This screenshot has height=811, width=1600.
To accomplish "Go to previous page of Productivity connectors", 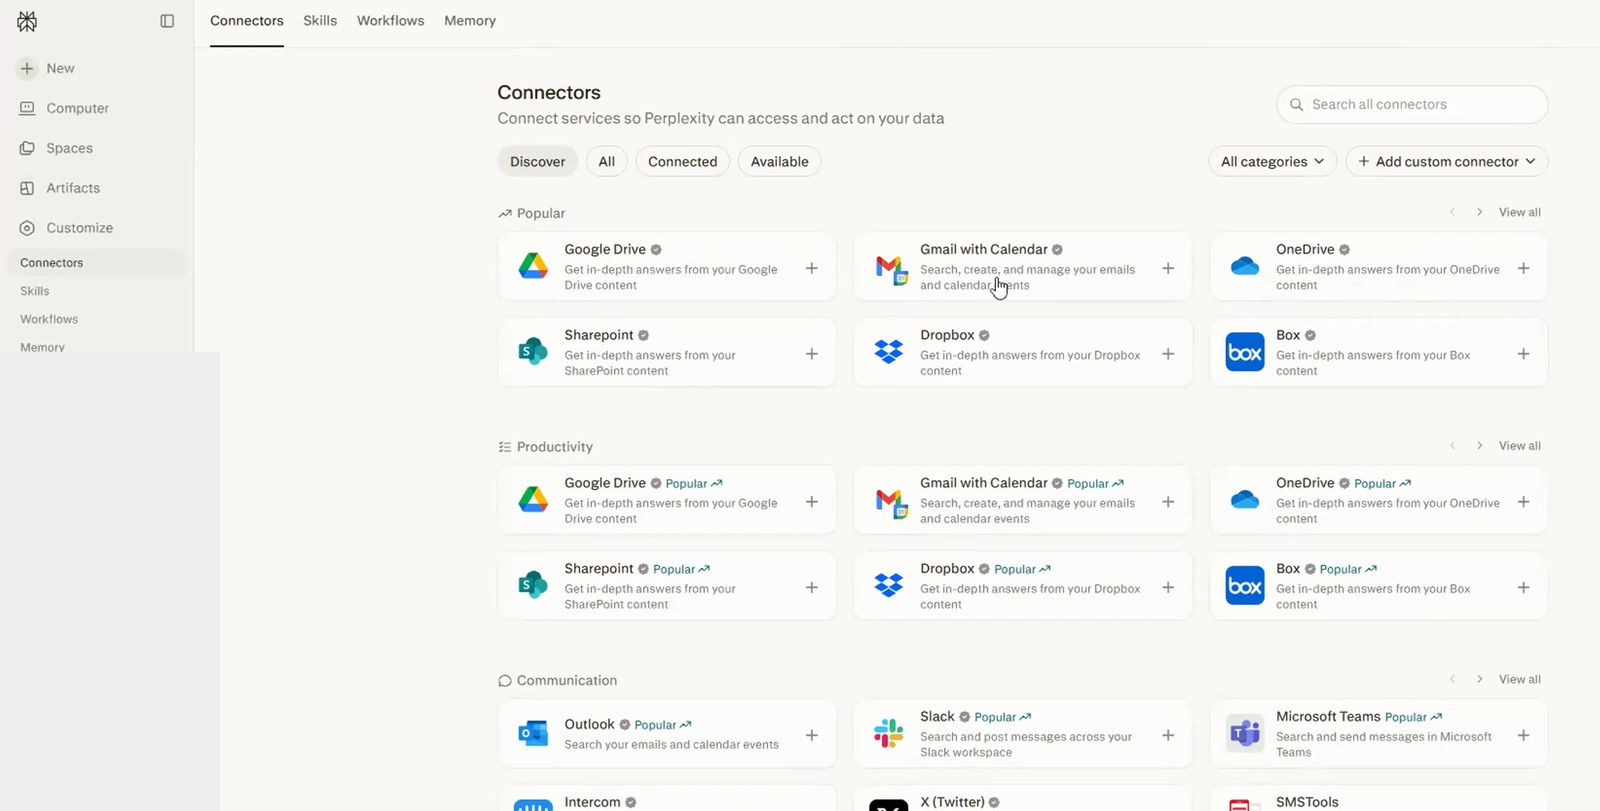I will coord(1453,446).
